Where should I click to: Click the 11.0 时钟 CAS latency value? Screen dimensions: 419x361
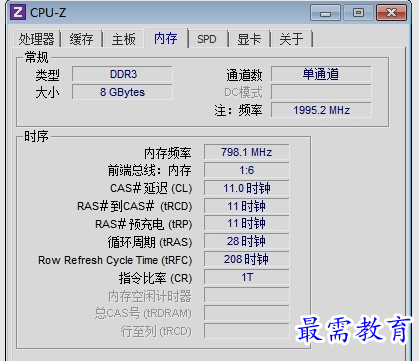coord(246,188)
